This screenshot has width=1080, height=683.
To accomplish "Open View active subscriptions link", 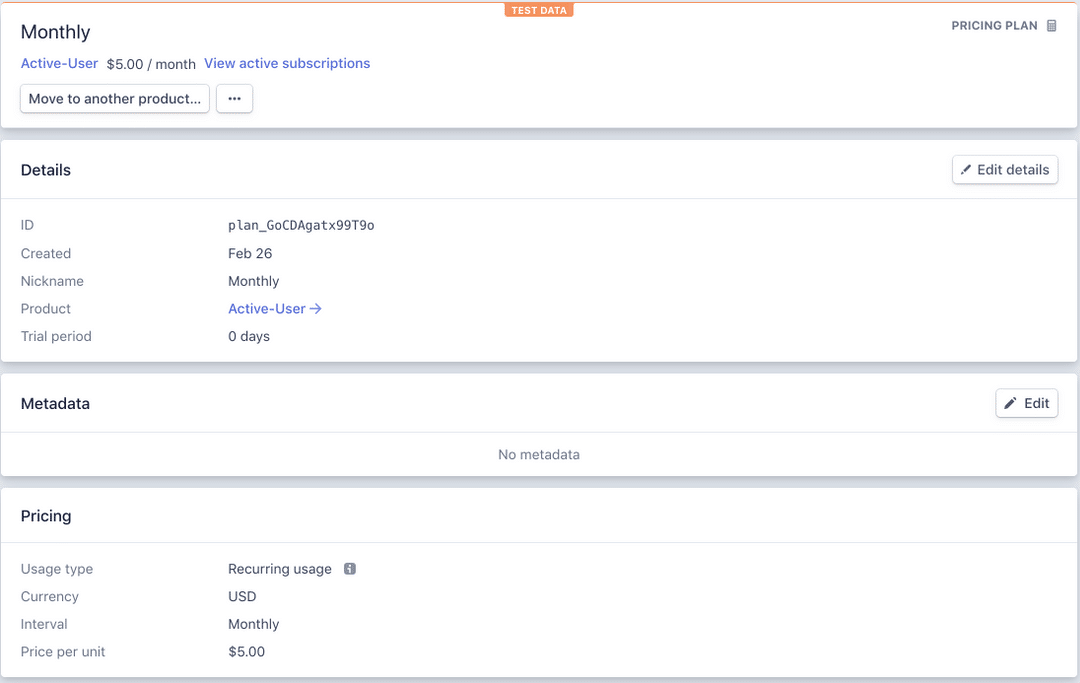I will 287,63.
